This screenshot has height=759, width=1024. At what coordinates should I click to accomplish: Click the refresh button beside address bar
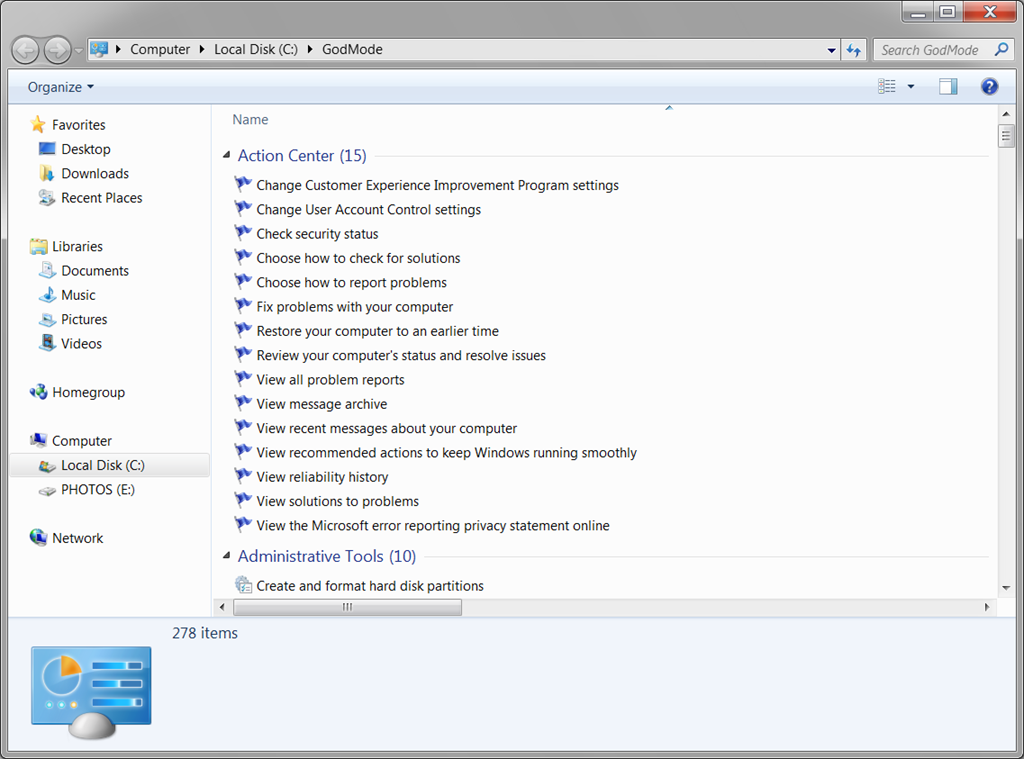point(854,50)
